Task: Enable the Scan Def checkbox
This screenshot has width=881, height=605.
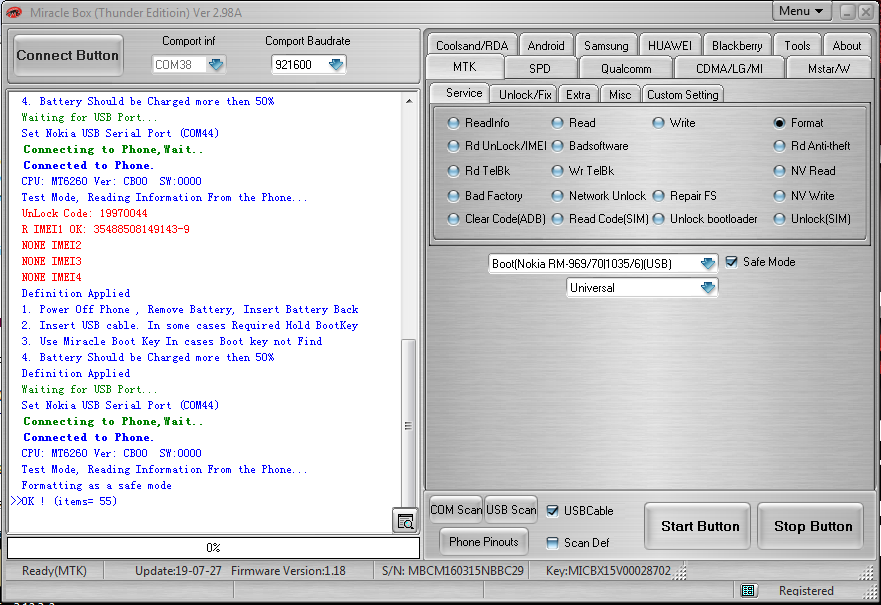Action: [x=552, y=543]
